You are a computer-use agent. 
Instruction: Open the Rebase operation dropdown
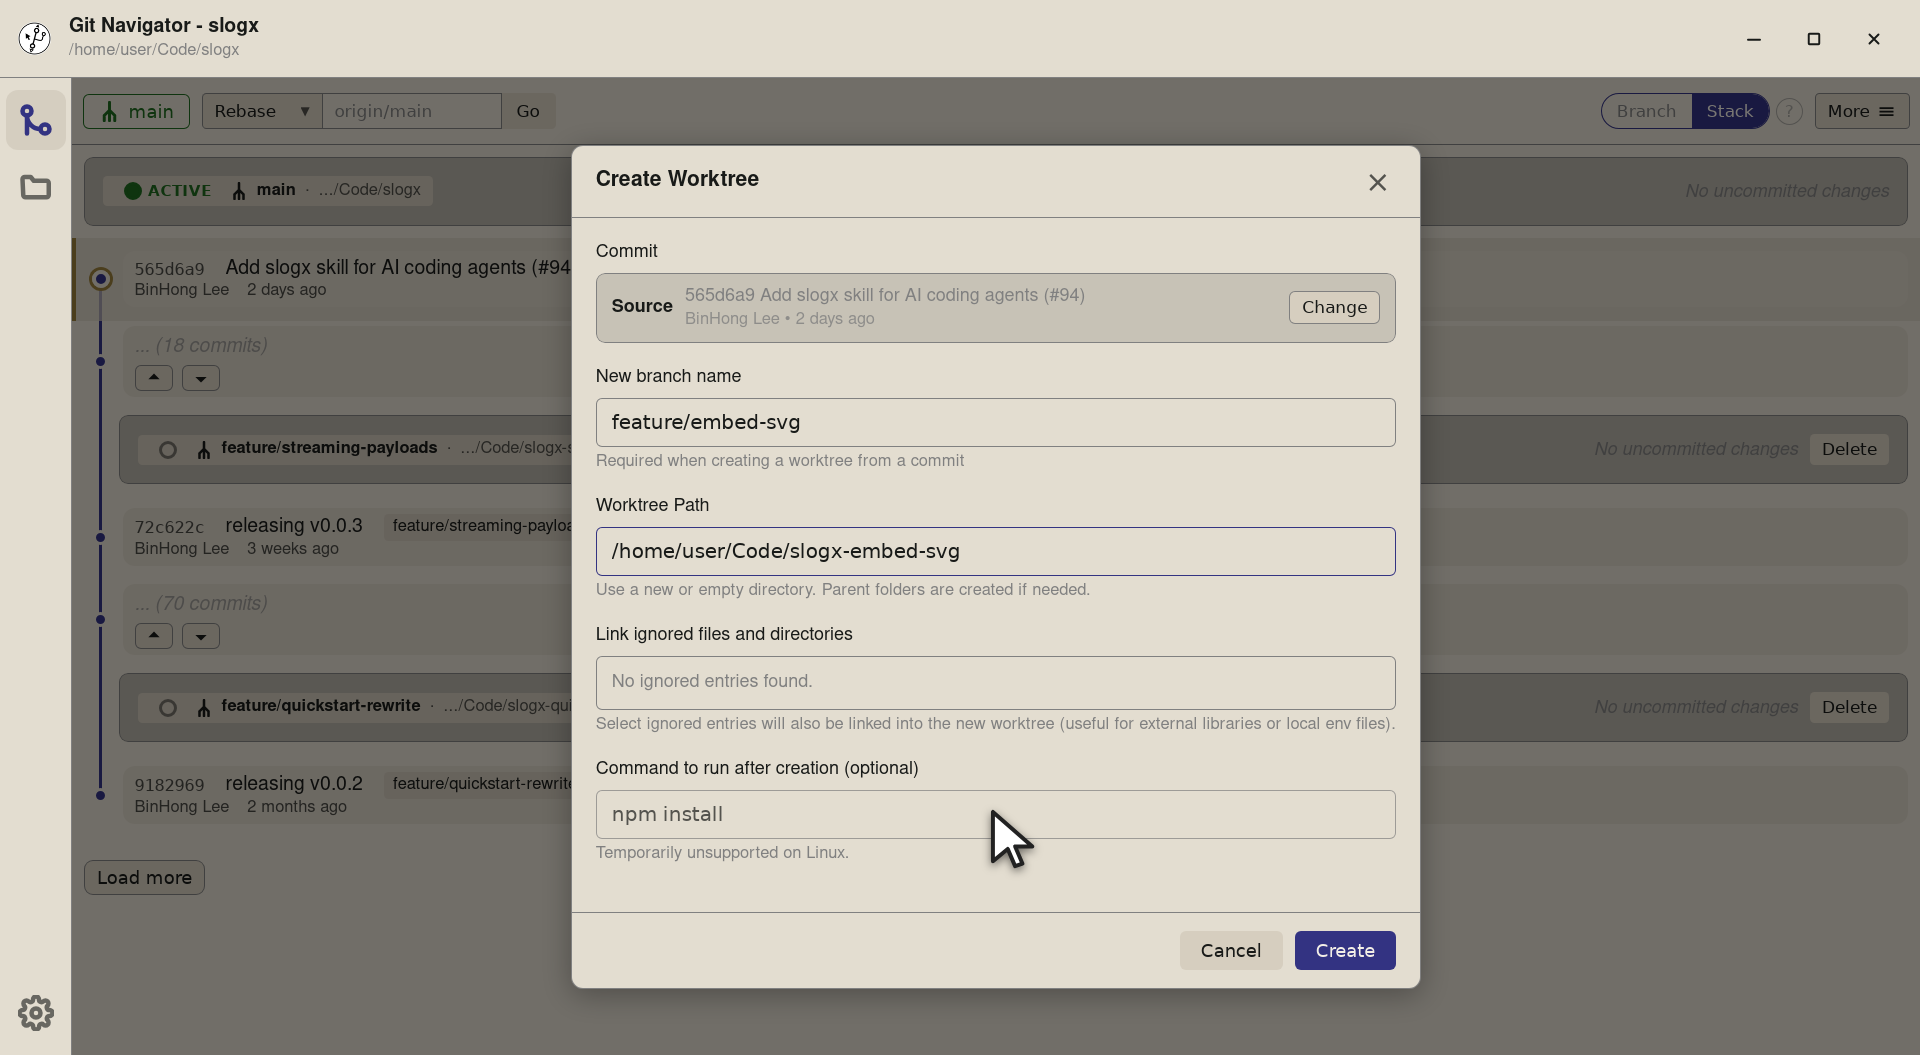coord(262,111)
